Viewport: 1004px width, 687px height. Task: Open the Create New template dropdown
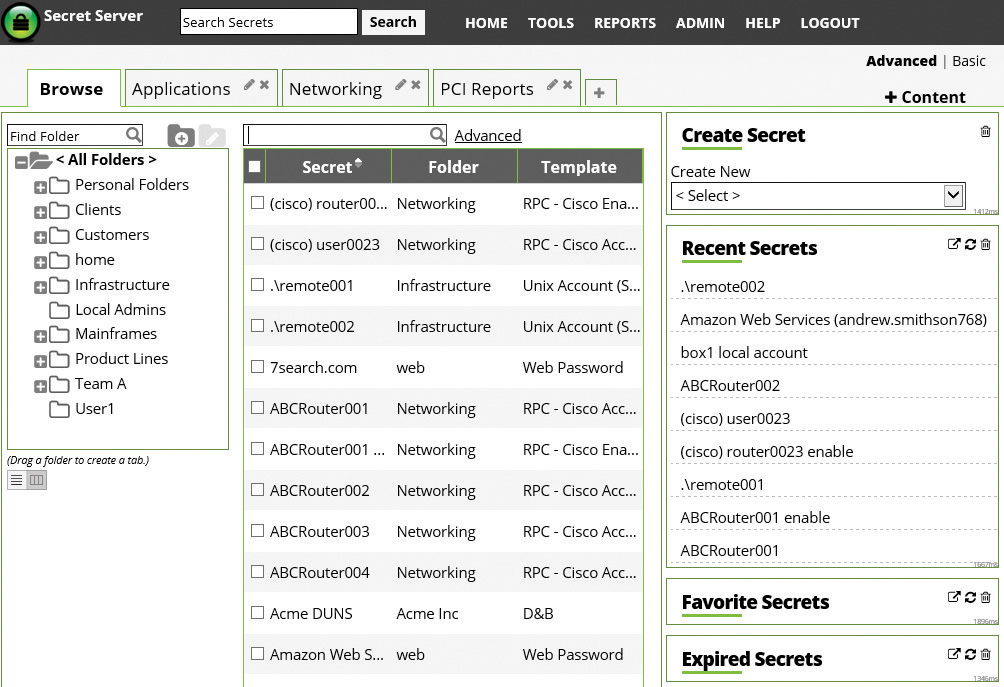817,196
